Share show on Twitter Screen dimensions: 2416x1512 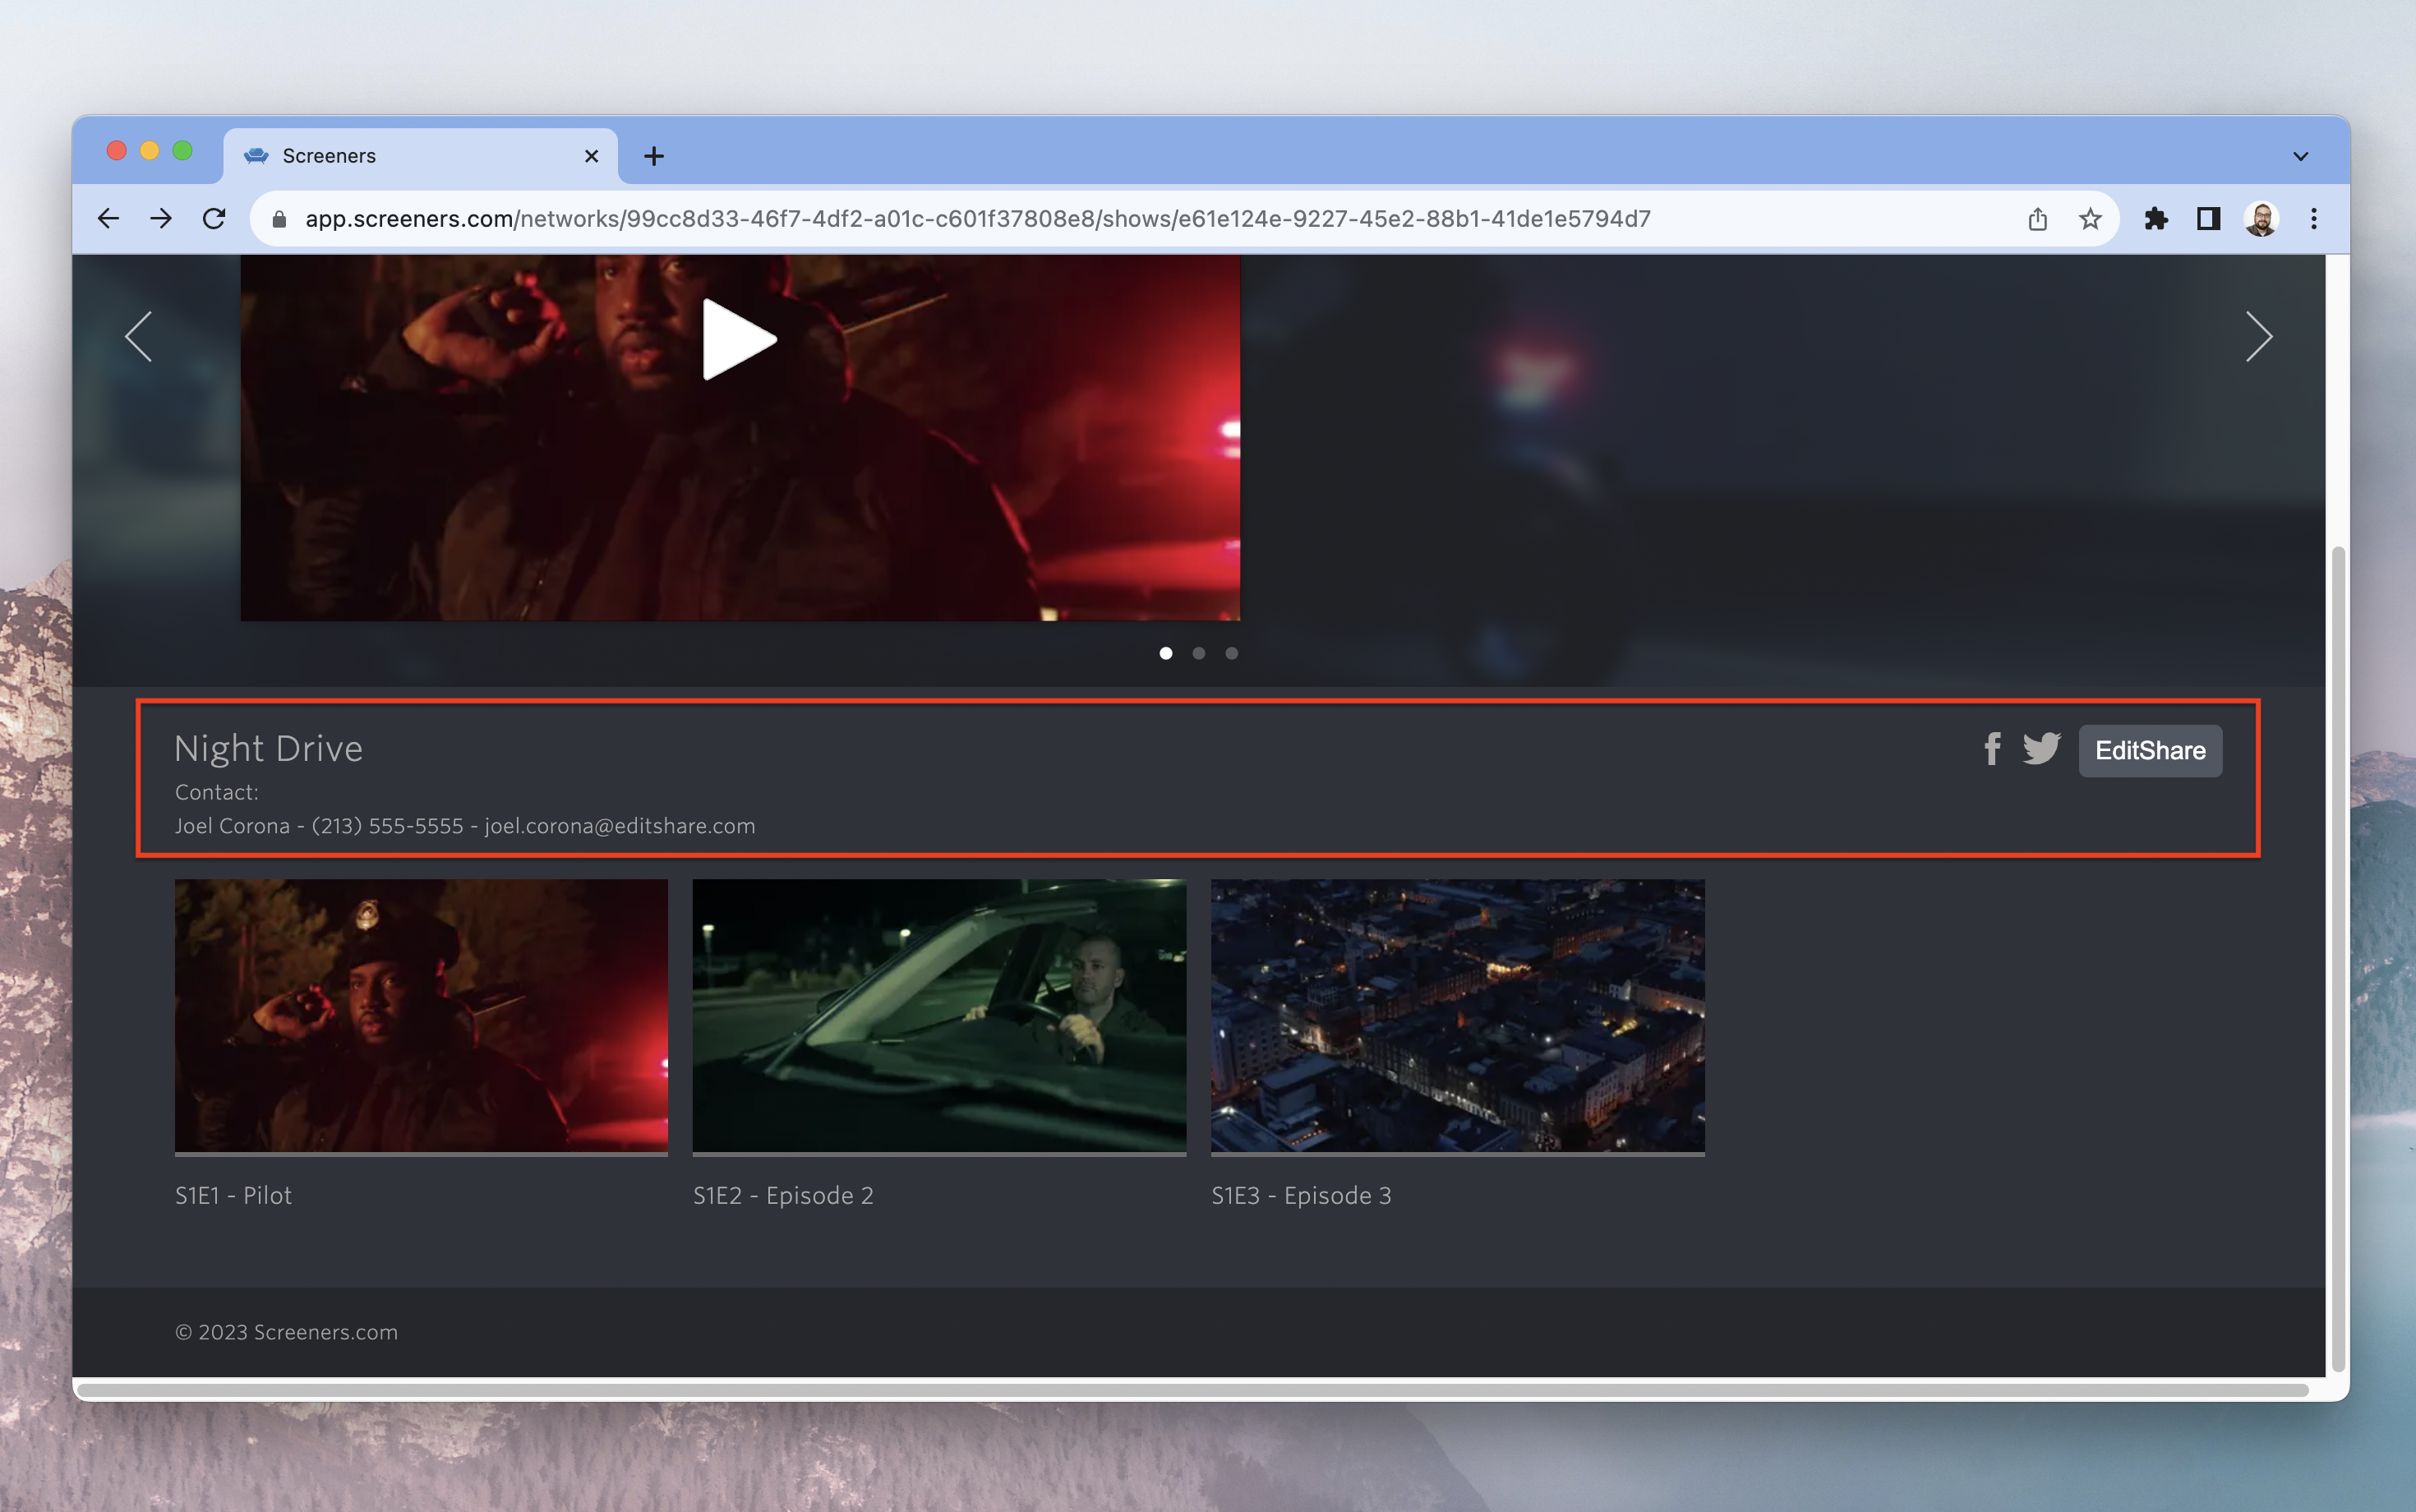pyautogui.click(x=2041, y=749)
